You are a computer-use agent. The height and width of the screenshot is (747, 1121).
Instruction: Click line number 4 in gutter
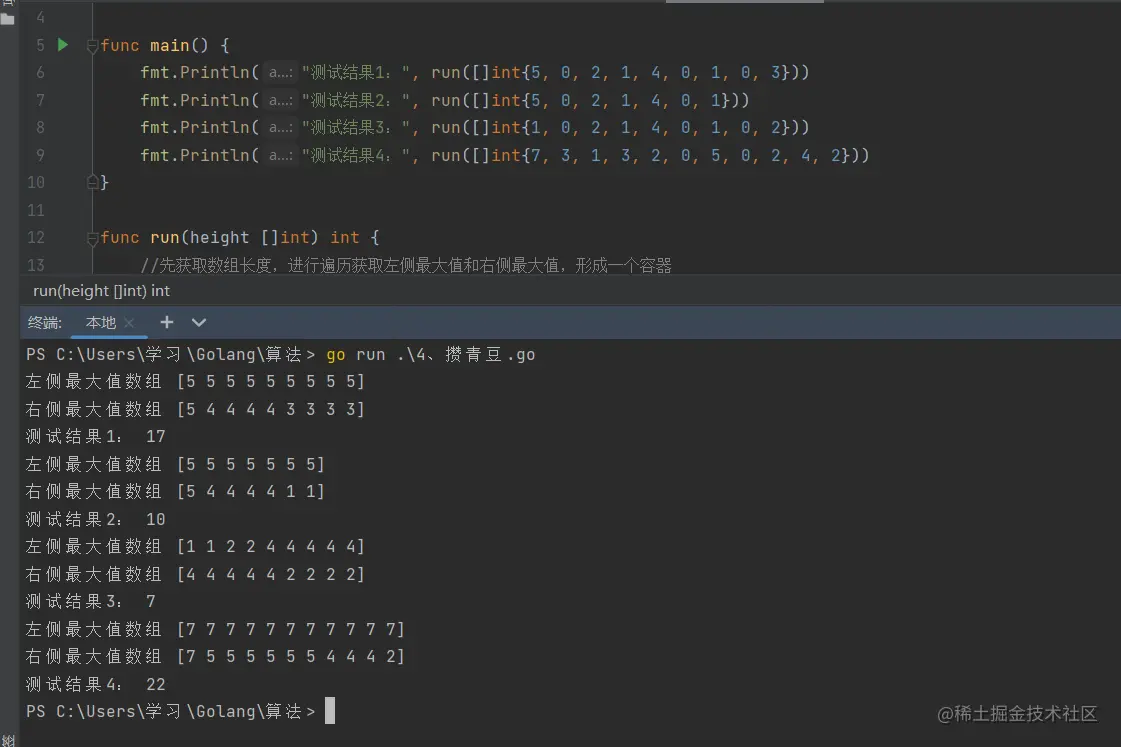point(40,17)
